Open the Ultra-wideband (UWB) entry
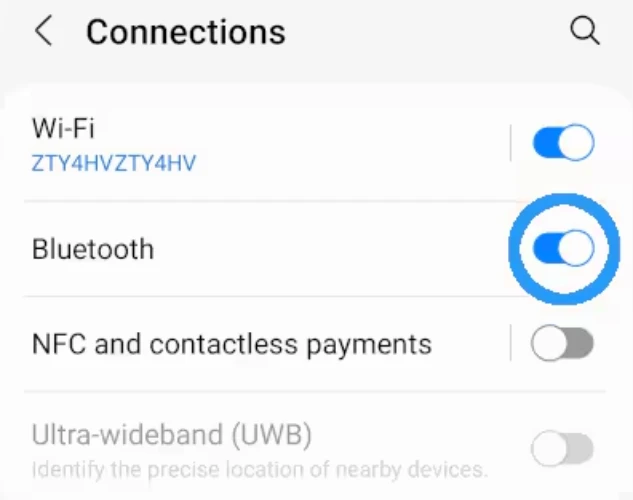The height and width of the screenshot is (500, 633). click(172, 435)
